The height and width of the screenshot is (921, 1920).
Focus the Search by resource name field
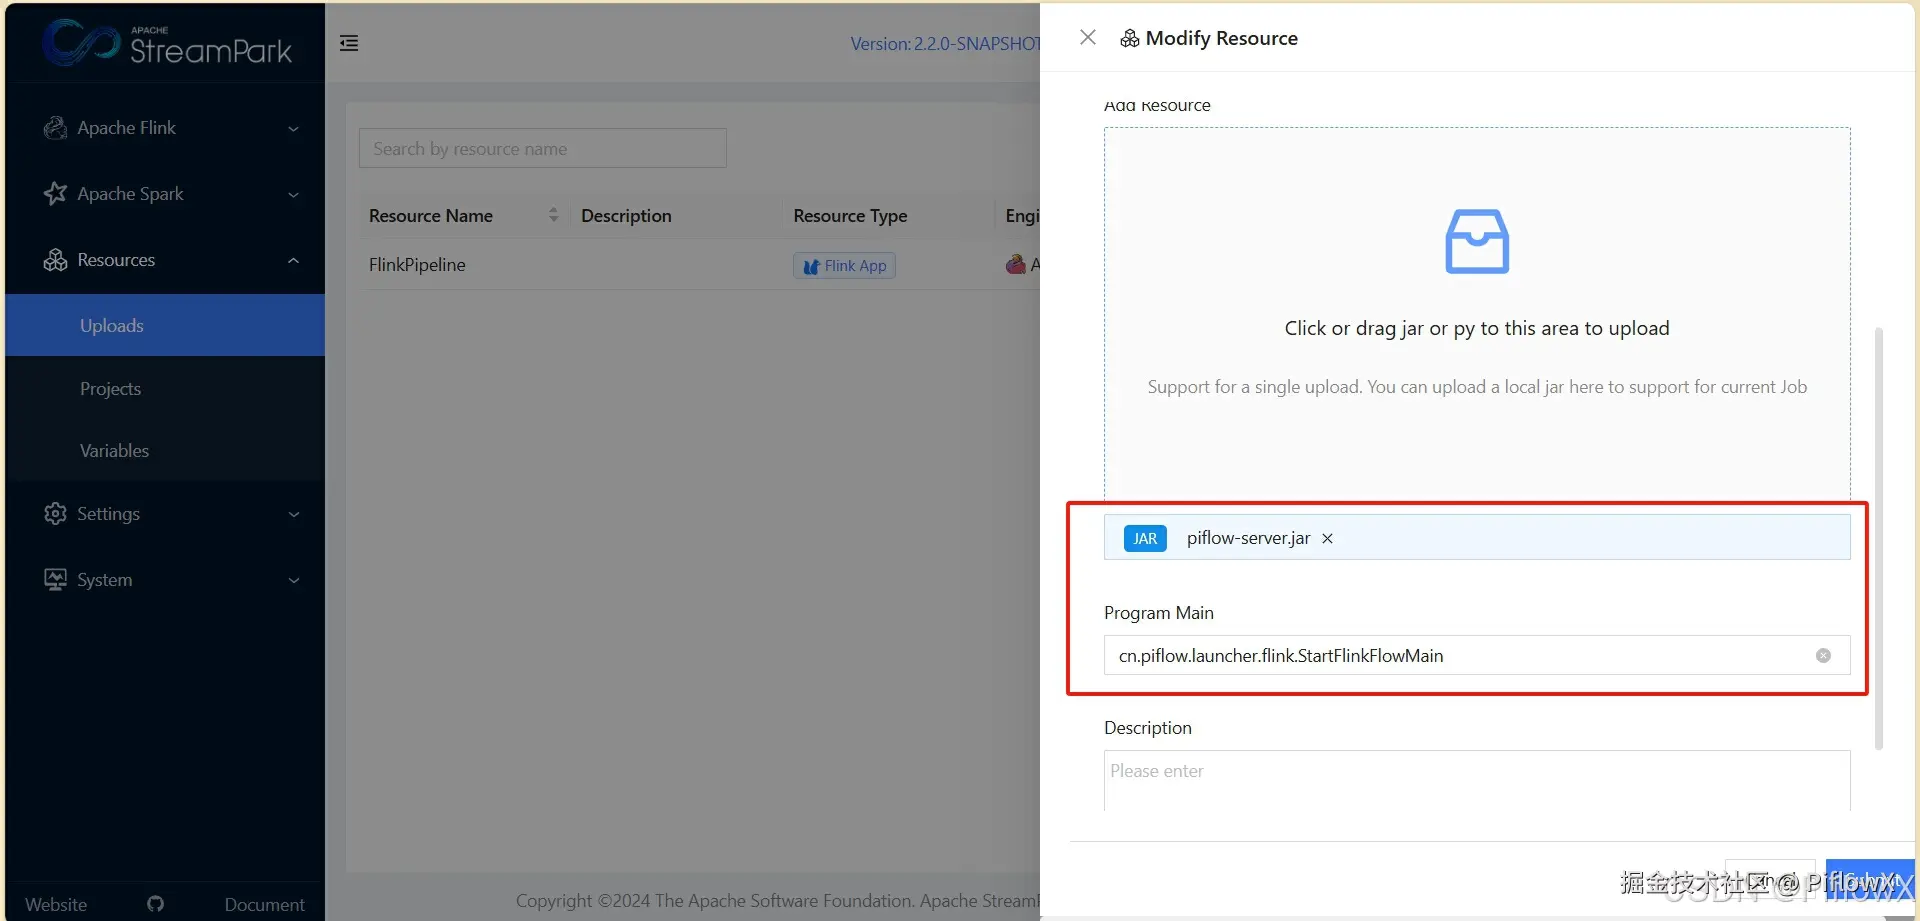tap(542, 148)
